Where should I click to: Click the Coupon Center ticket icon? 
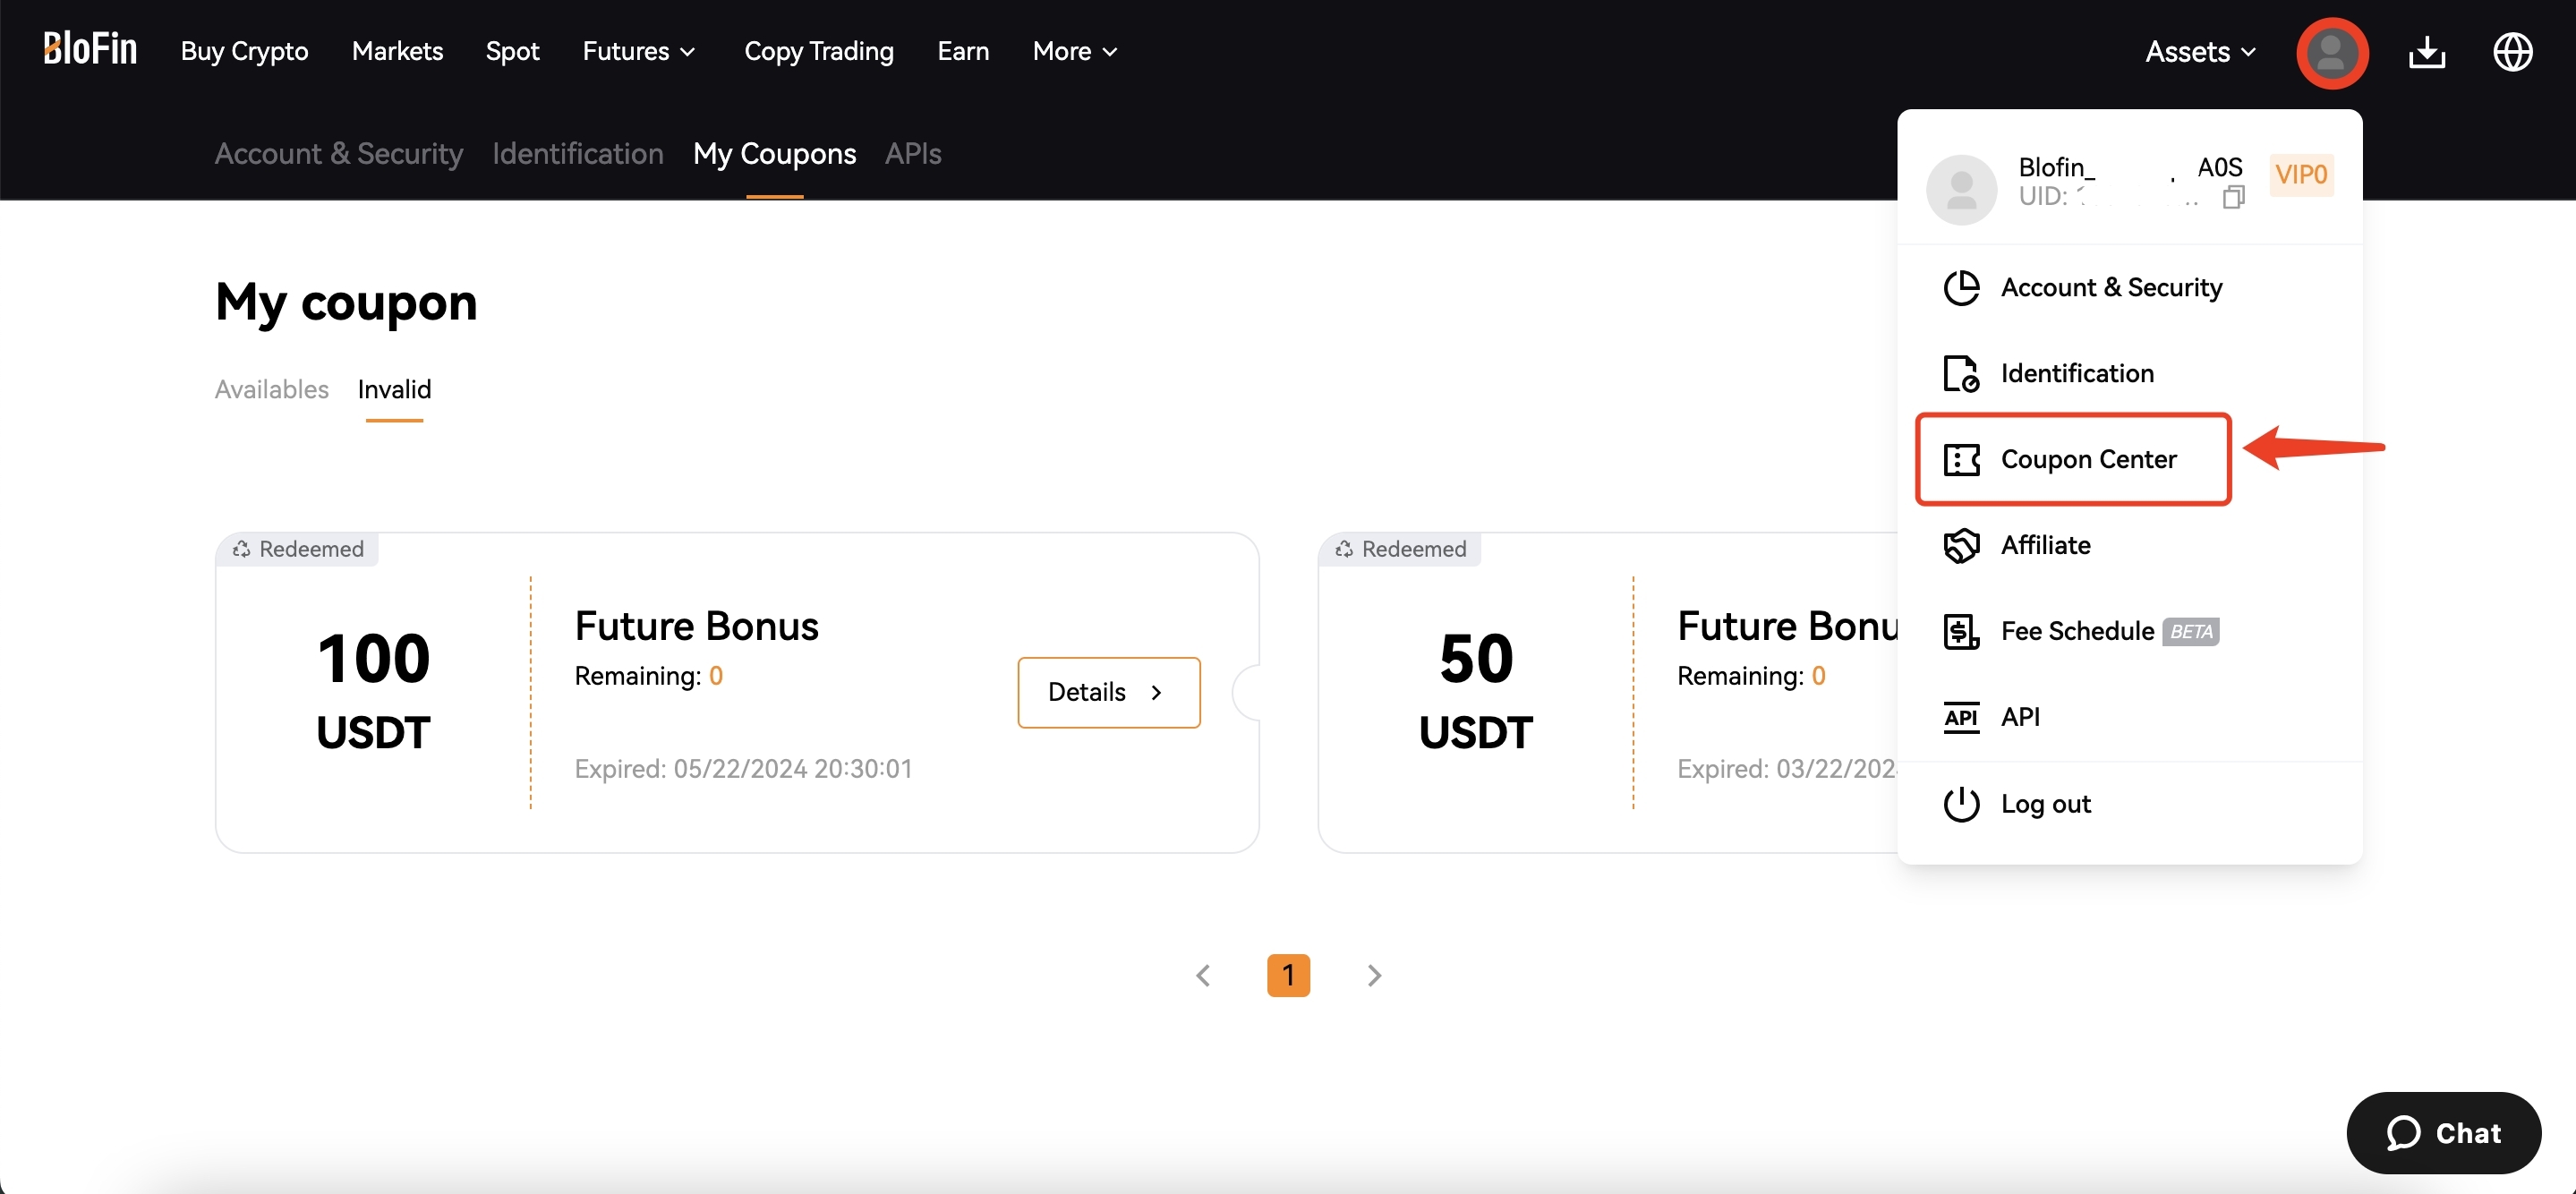tap(1961, 460)
